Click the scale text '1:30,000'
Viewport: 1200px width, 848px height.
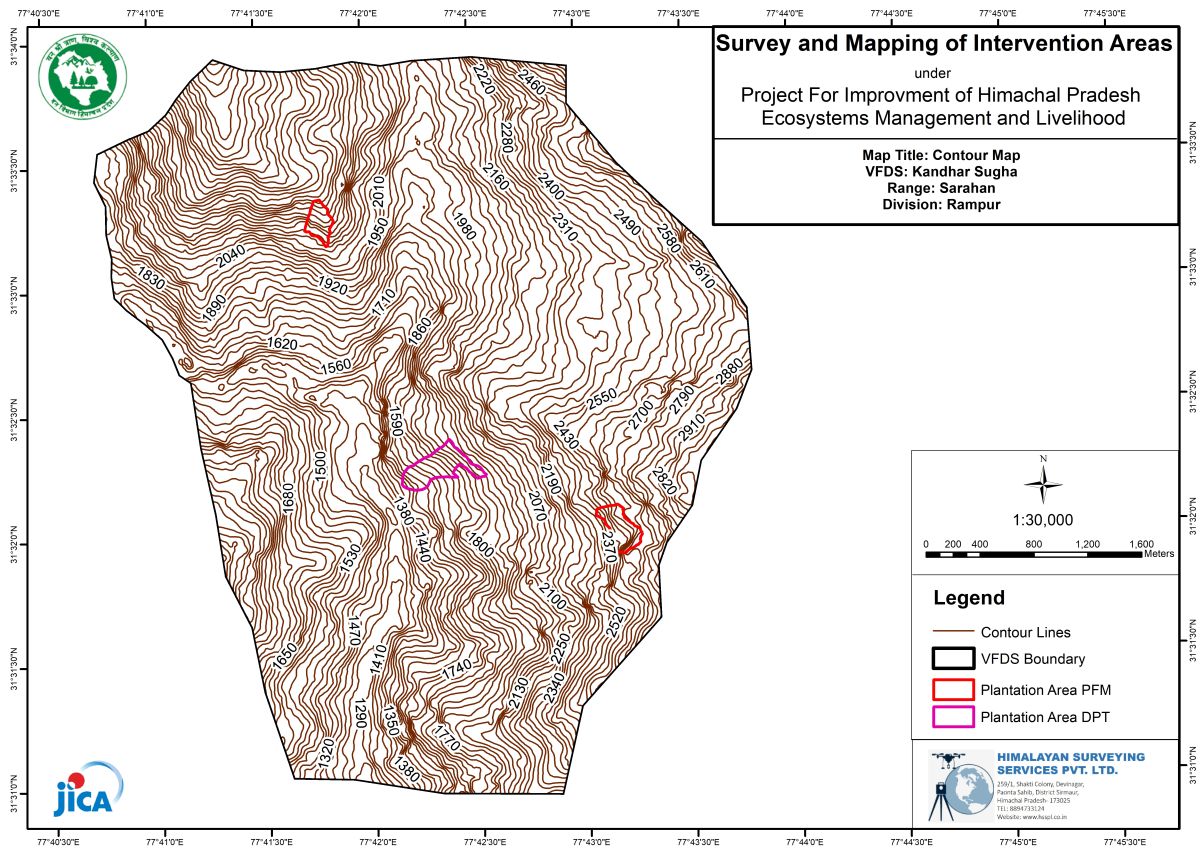click(1043, 521)
